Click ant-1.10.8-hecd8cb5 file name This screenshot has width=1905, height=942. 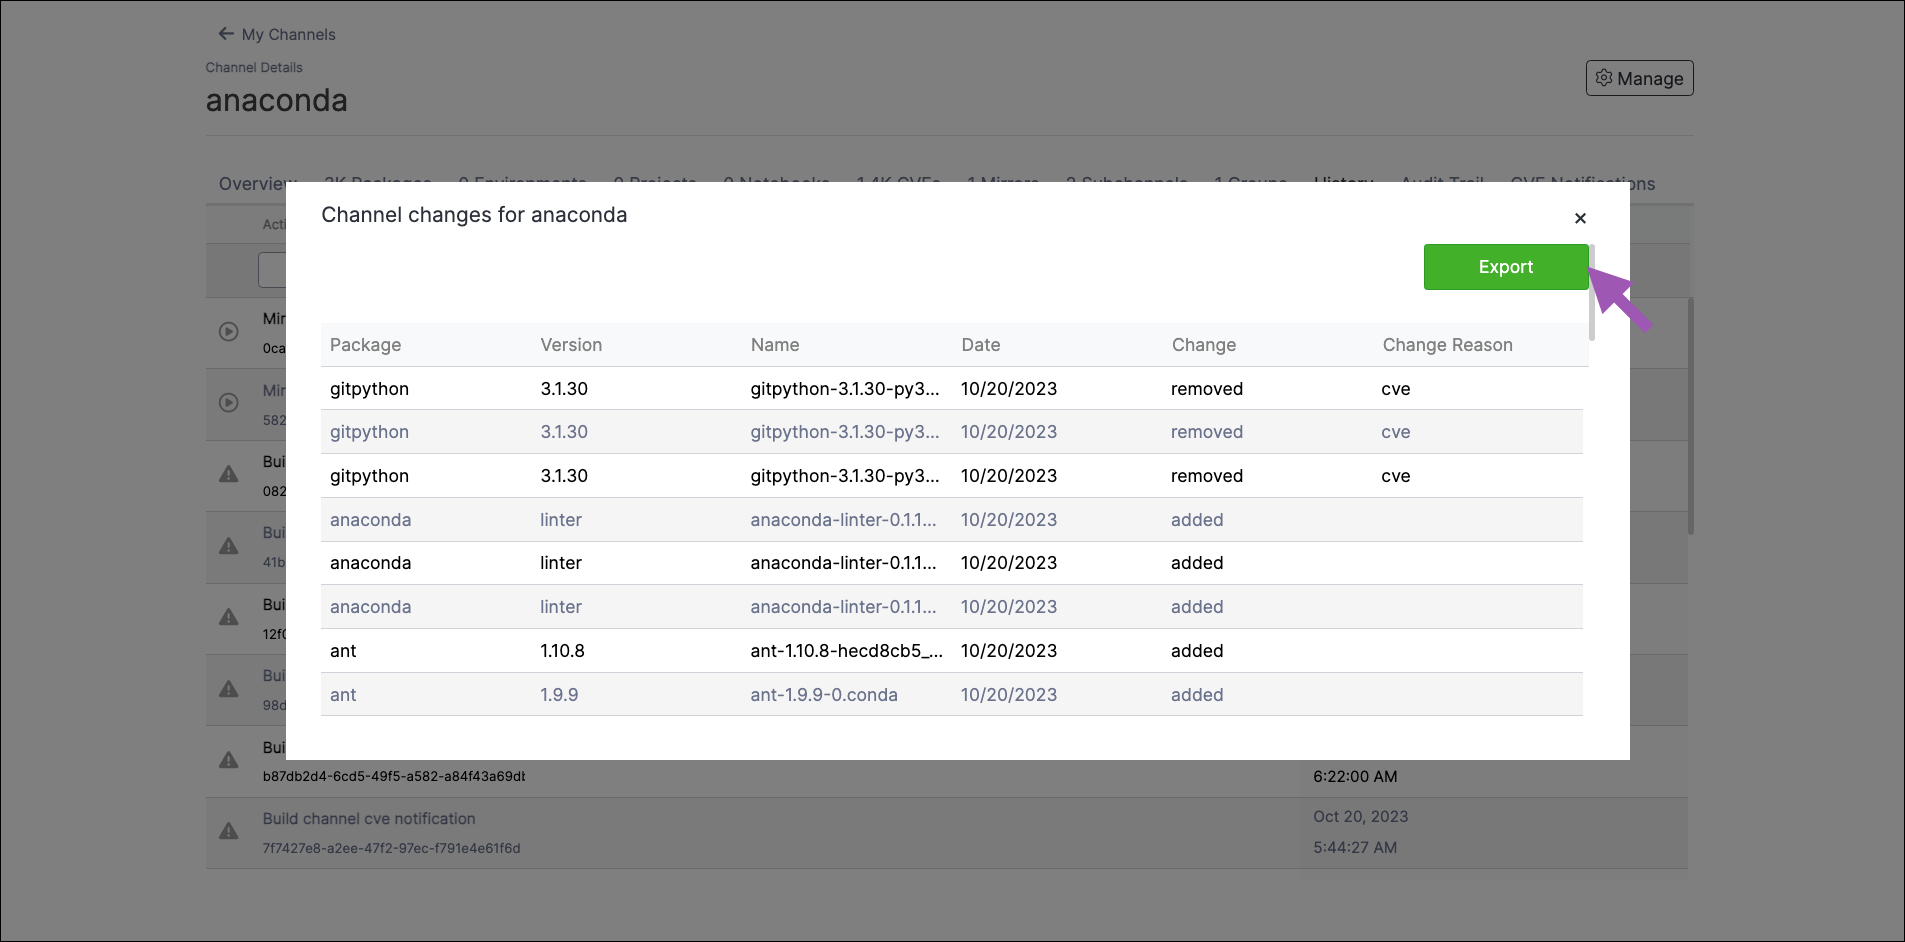[x=846, y=651]
